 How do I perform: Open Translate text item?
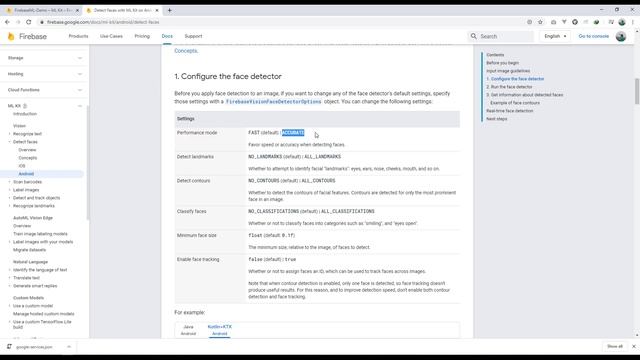pyautogui.click(x=26, y=278)
